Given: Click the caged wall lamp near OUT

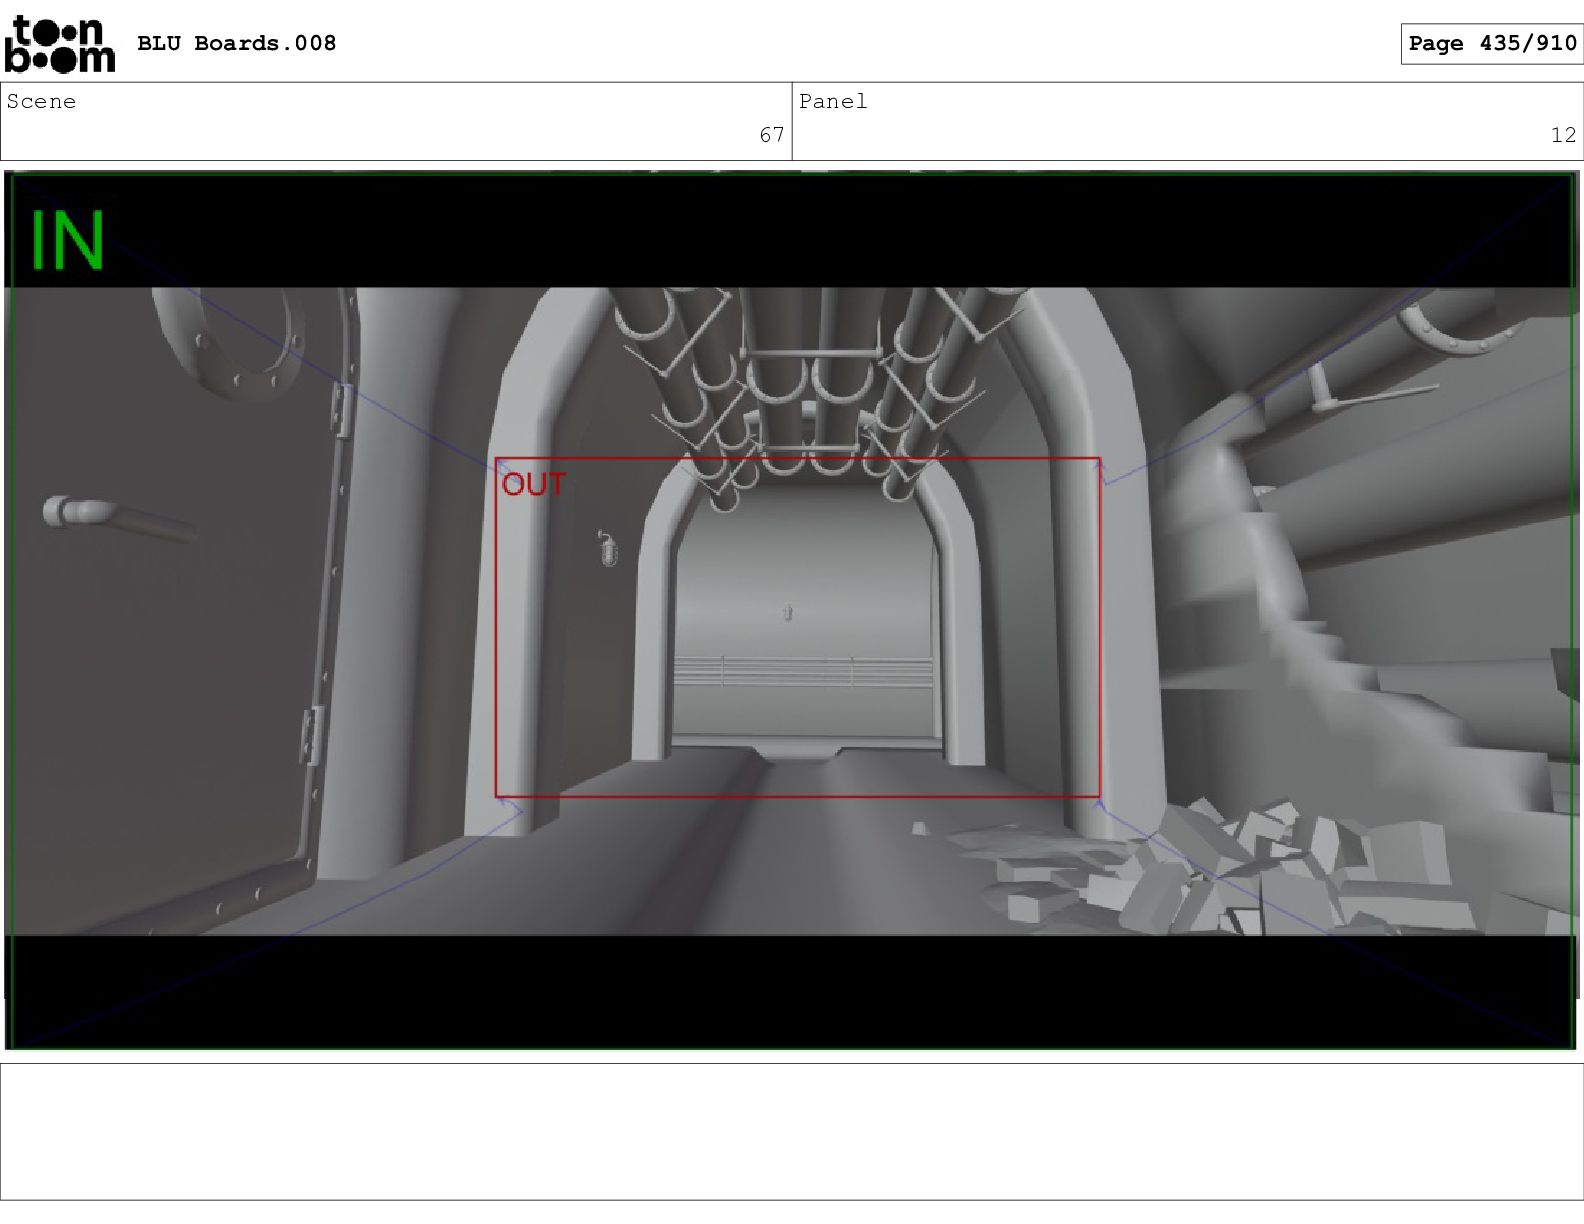Looking at the screenshot, I should tap(607, 549).
